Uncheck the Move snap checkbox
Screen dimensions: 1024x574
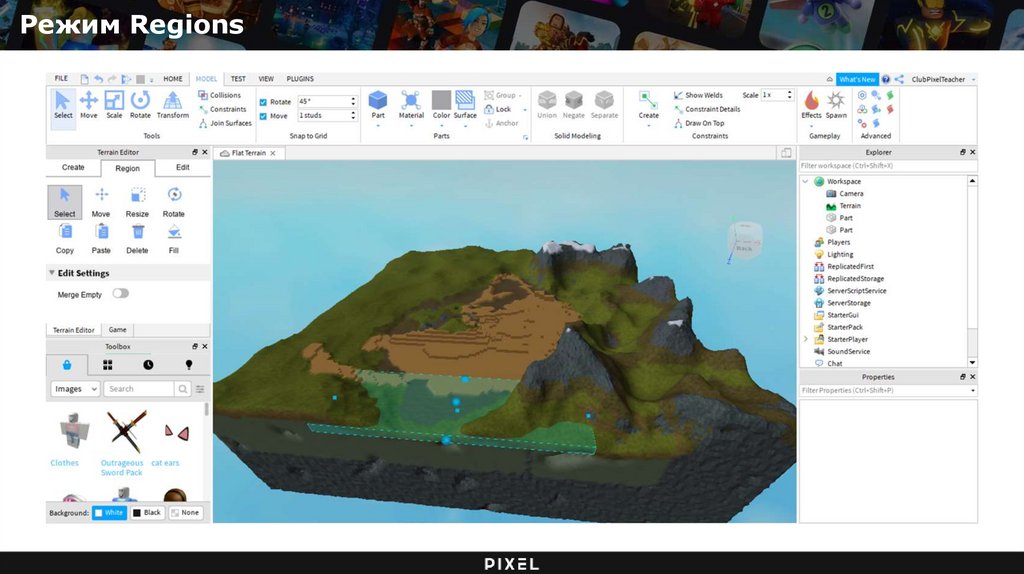point(263,116)
